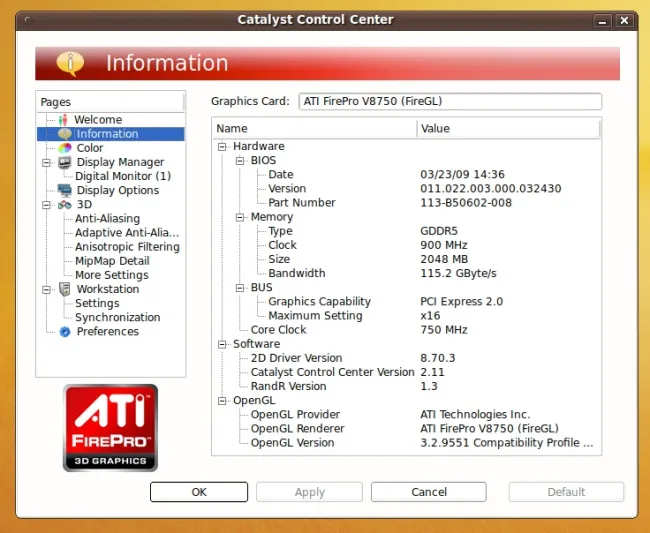The width and height of the screenshot is (650, 533).
Task: Click the Display Manager monitor icon
Action: point(65,162)
